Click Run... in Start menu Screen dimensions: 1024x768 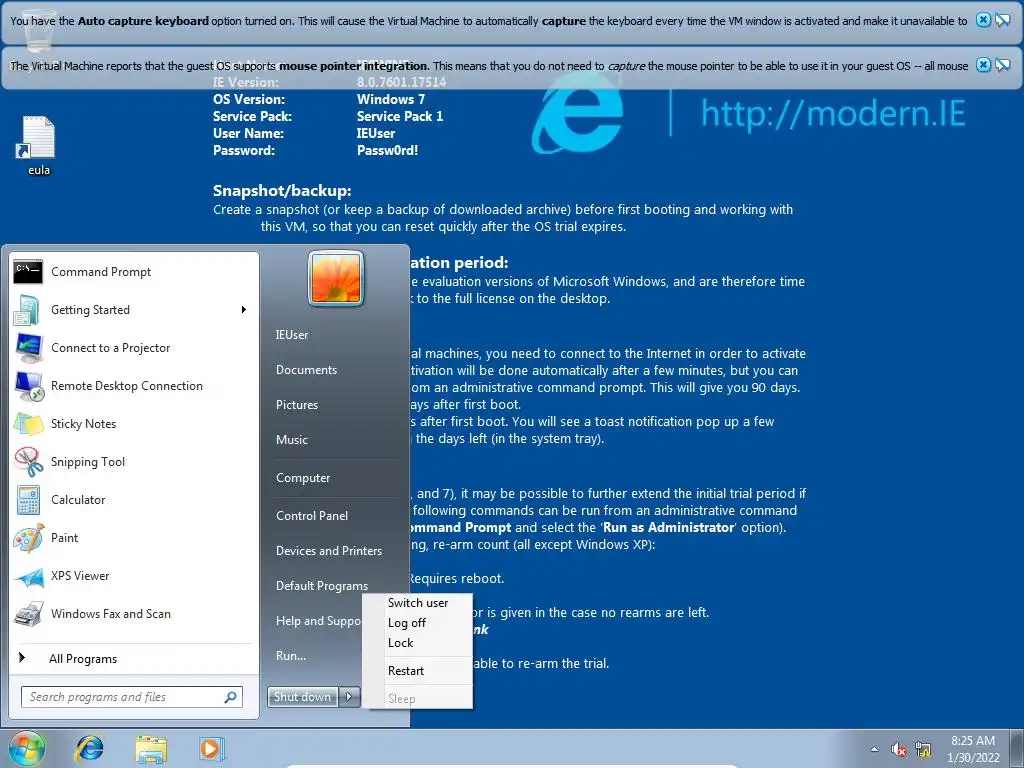click(291, 656)
